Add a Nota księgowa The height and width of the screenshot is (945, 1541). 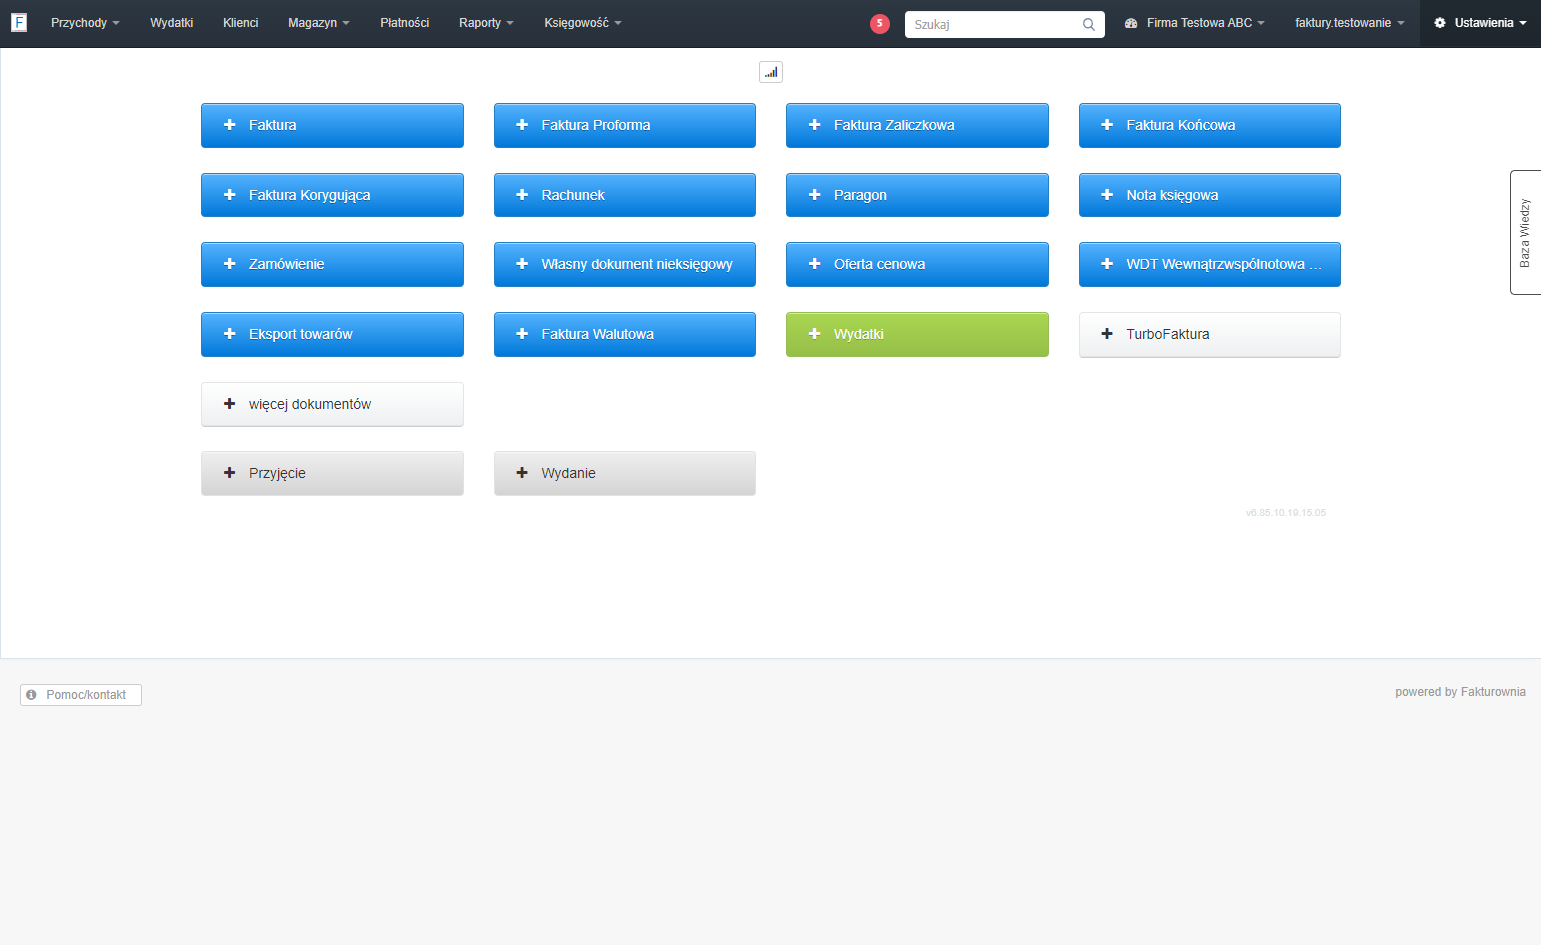point(1210,195)
